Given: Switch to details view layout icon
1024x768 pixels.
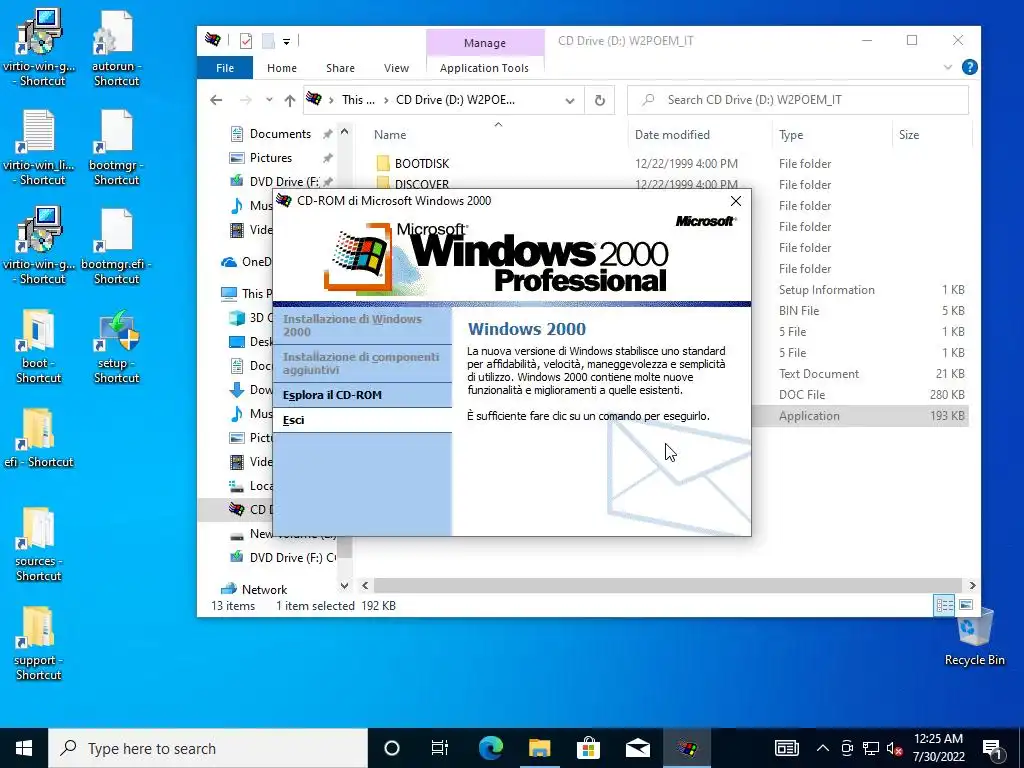Looking at the screenshot, I should click(x=944, y=605).
